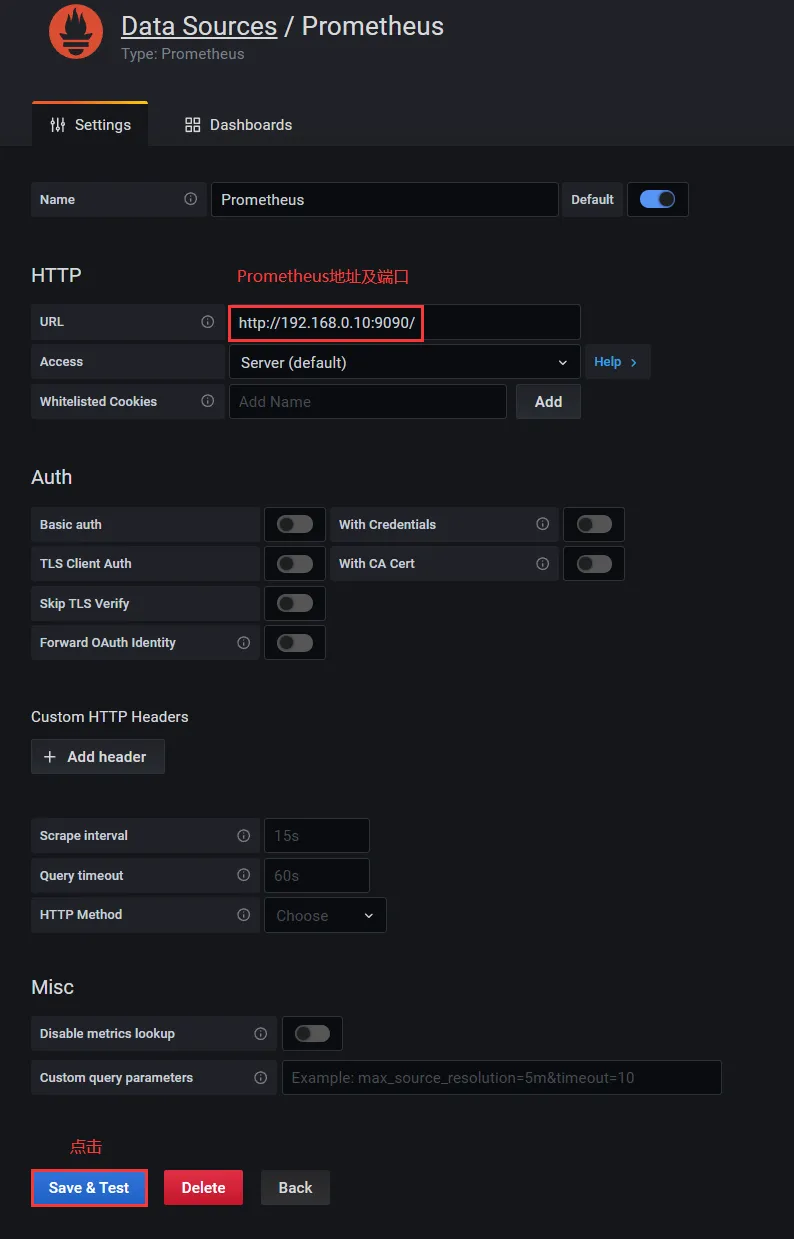Click the Prometheus flame logo icon
The height and width of the screenshot is (1239, 794).
[x=76, y=32]
